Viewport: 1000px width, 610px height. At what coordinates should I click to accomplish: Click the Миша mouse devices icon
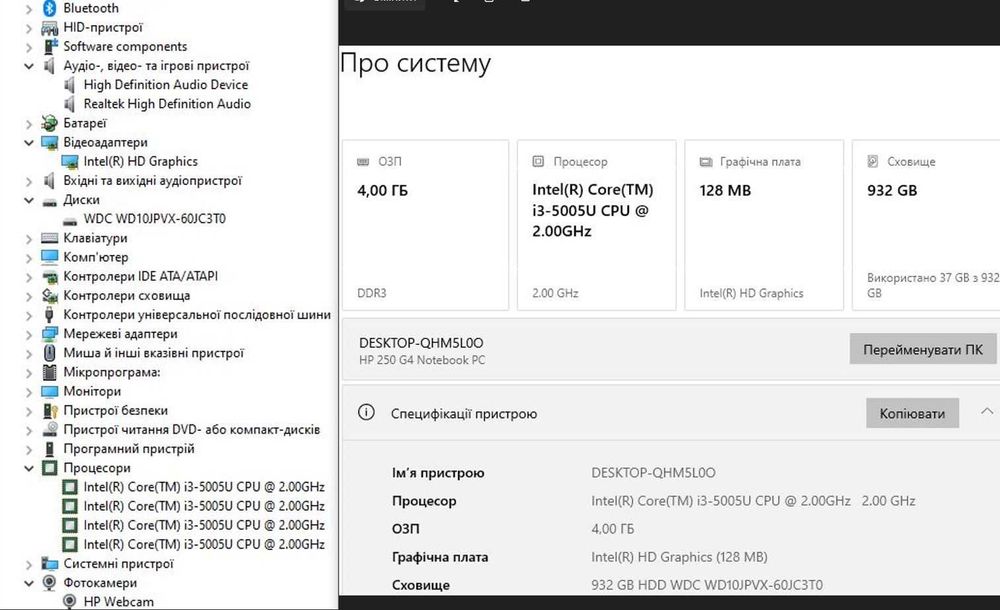pyautogui.click(x=50, y=353)
